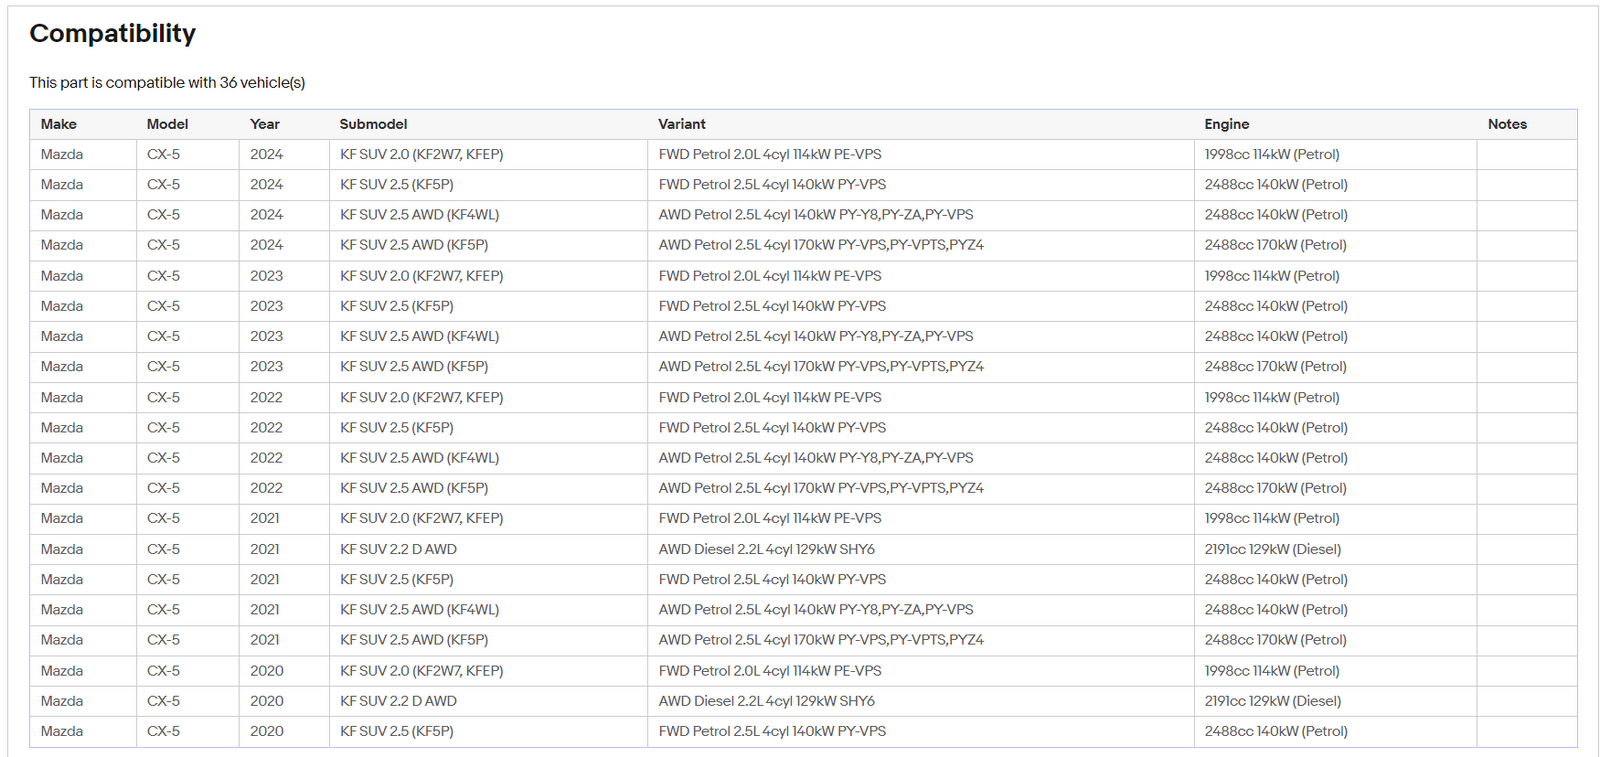
Task: Select 2021 submodel KF SUV 2.2 D AWD
Action: pyautogui.click(x=399, y=549)
